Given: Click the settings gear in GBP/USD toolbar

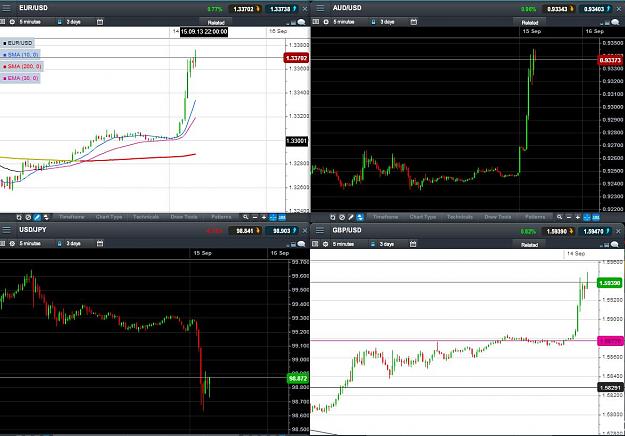Looking at the screenshot, I should pyautogui.click(x=325, y=244).
